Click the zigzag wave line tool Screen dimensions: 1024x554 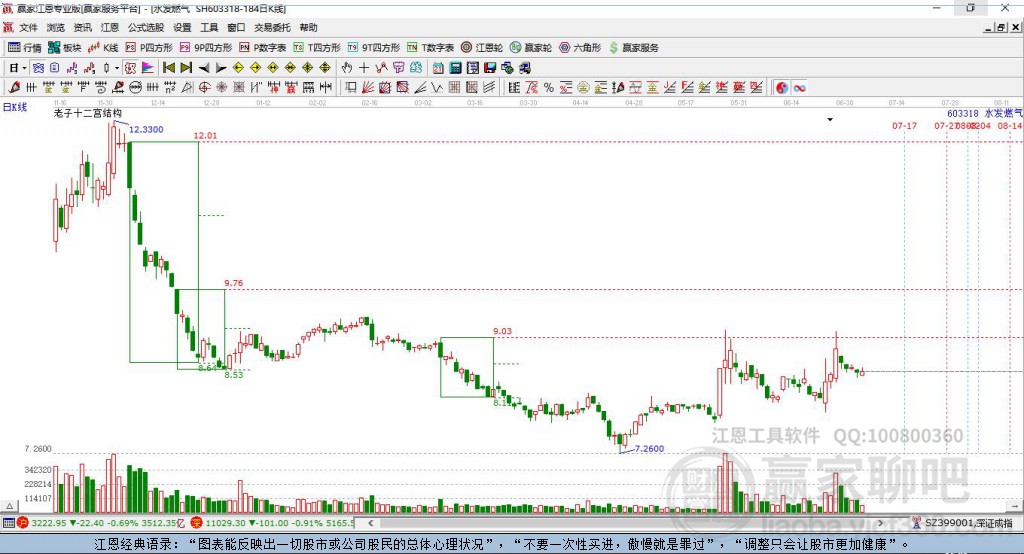(x=437, y=88)
